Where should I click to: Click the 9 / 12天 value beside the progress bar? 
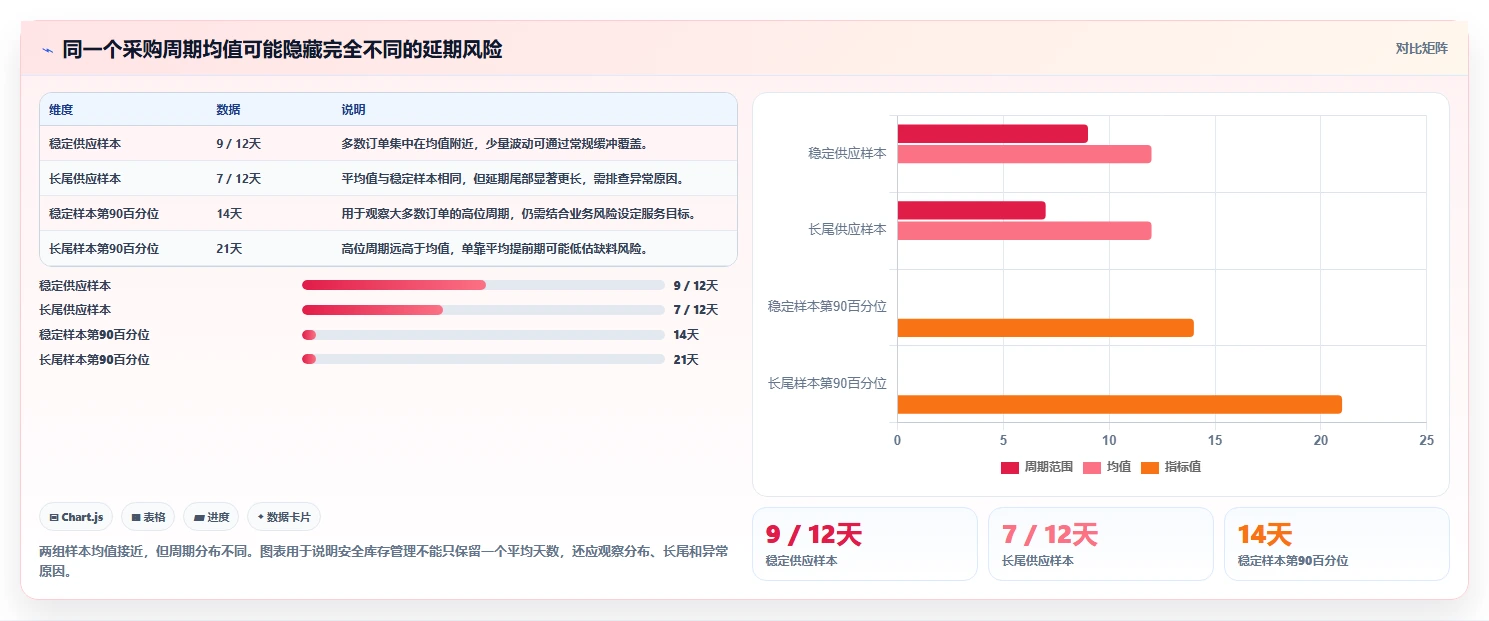[696, 285]
